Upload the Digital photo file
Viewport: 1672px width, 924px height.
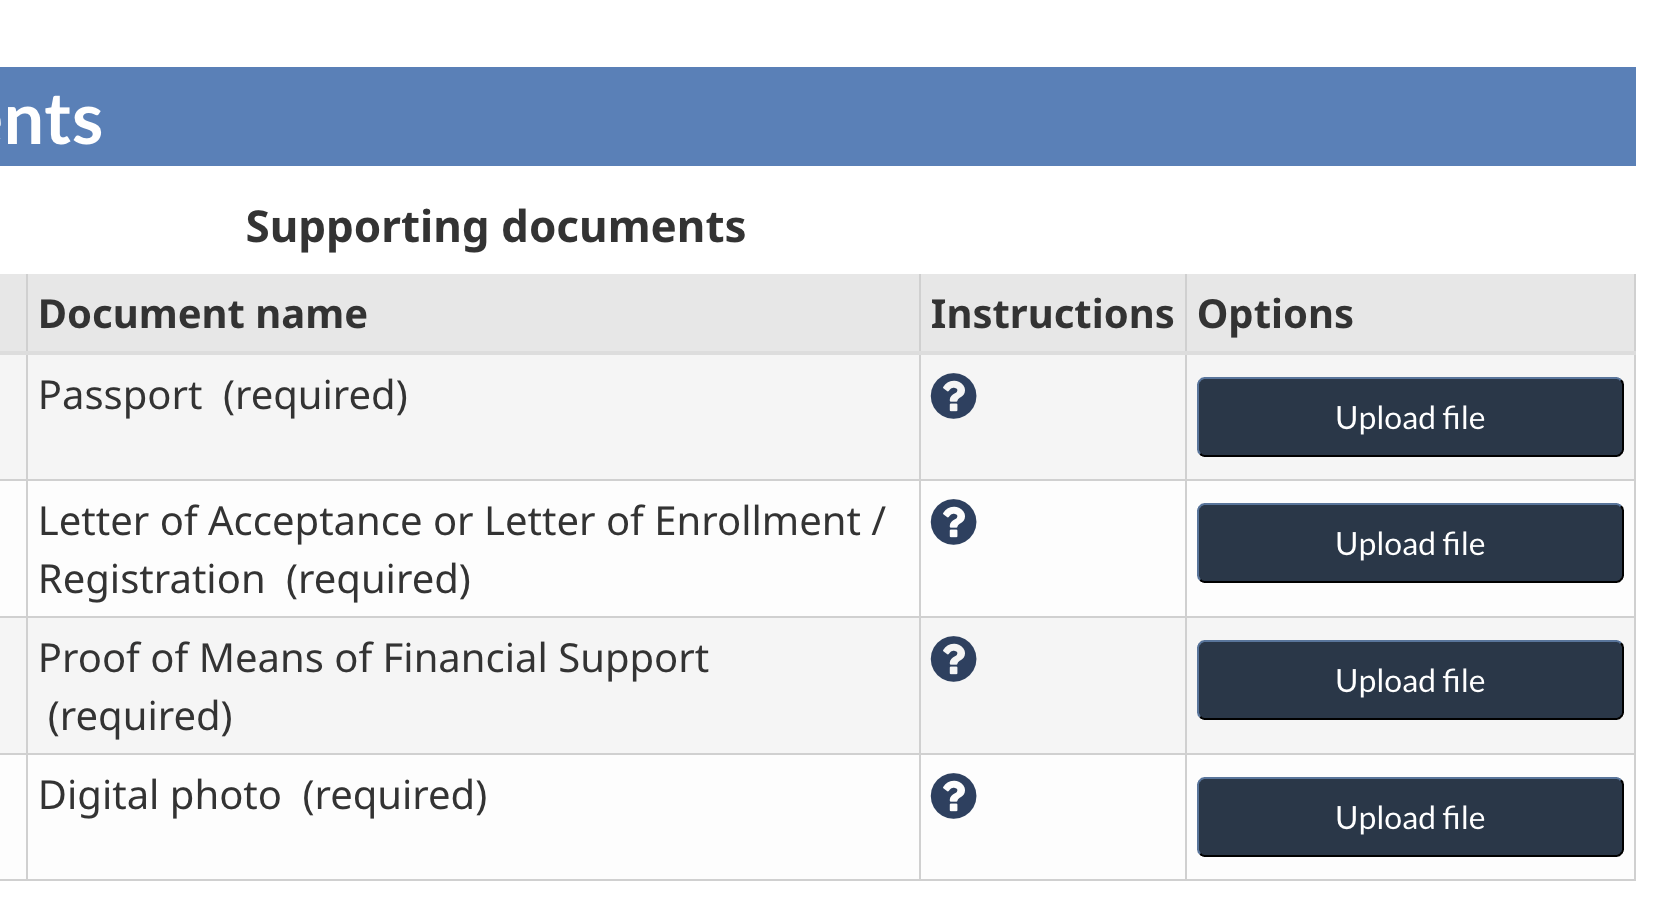coord(1409,817)
